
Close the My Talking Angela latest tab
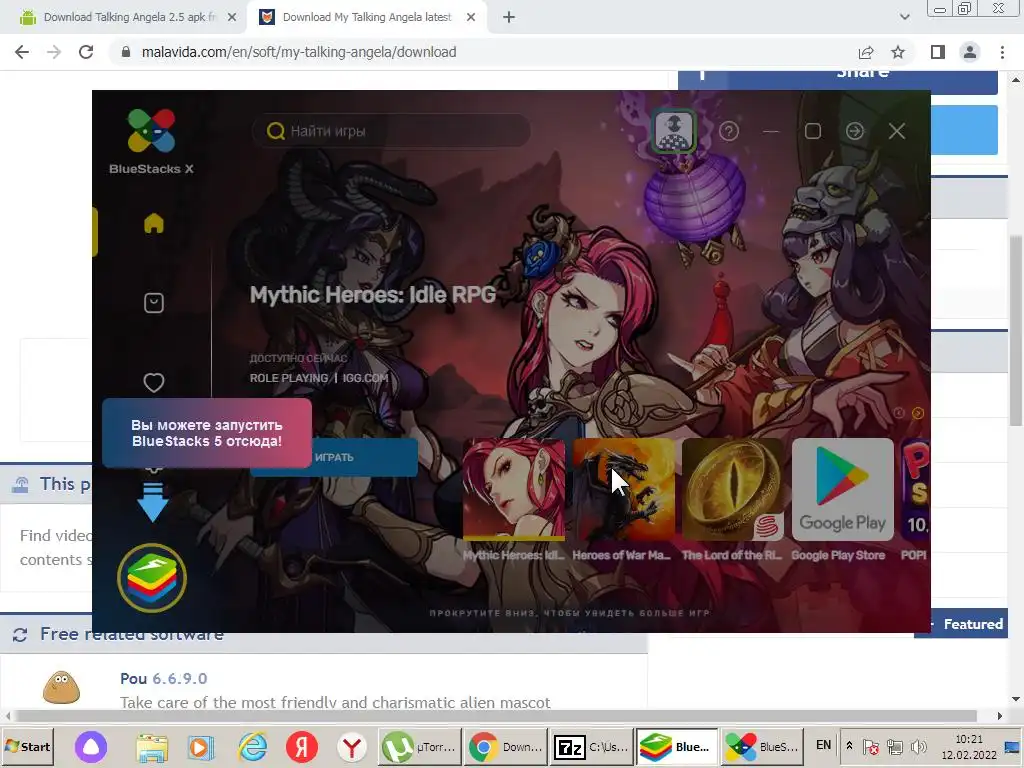pos(471,18)
